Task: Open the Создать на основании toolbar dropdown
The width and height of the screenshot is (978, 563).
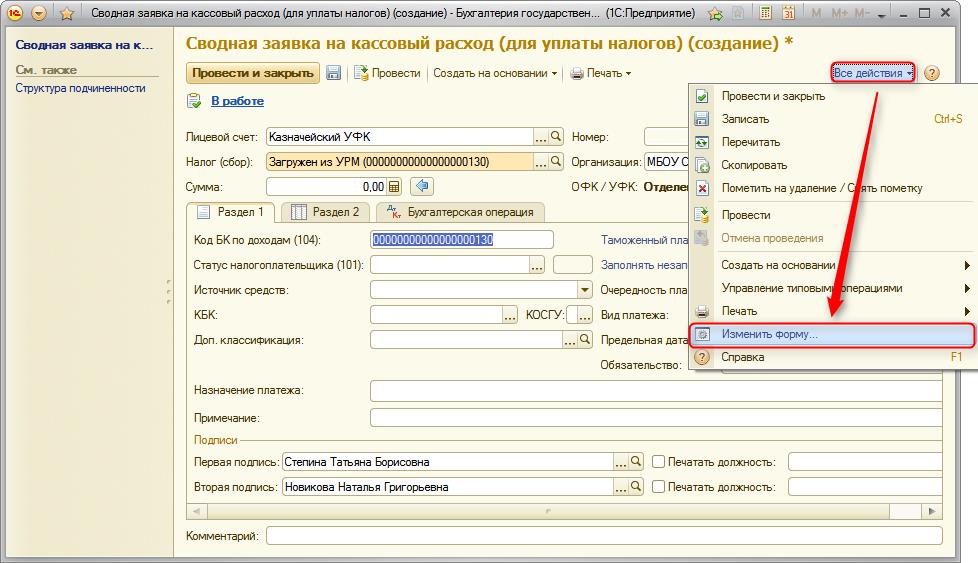Action: tap(495, 73)
